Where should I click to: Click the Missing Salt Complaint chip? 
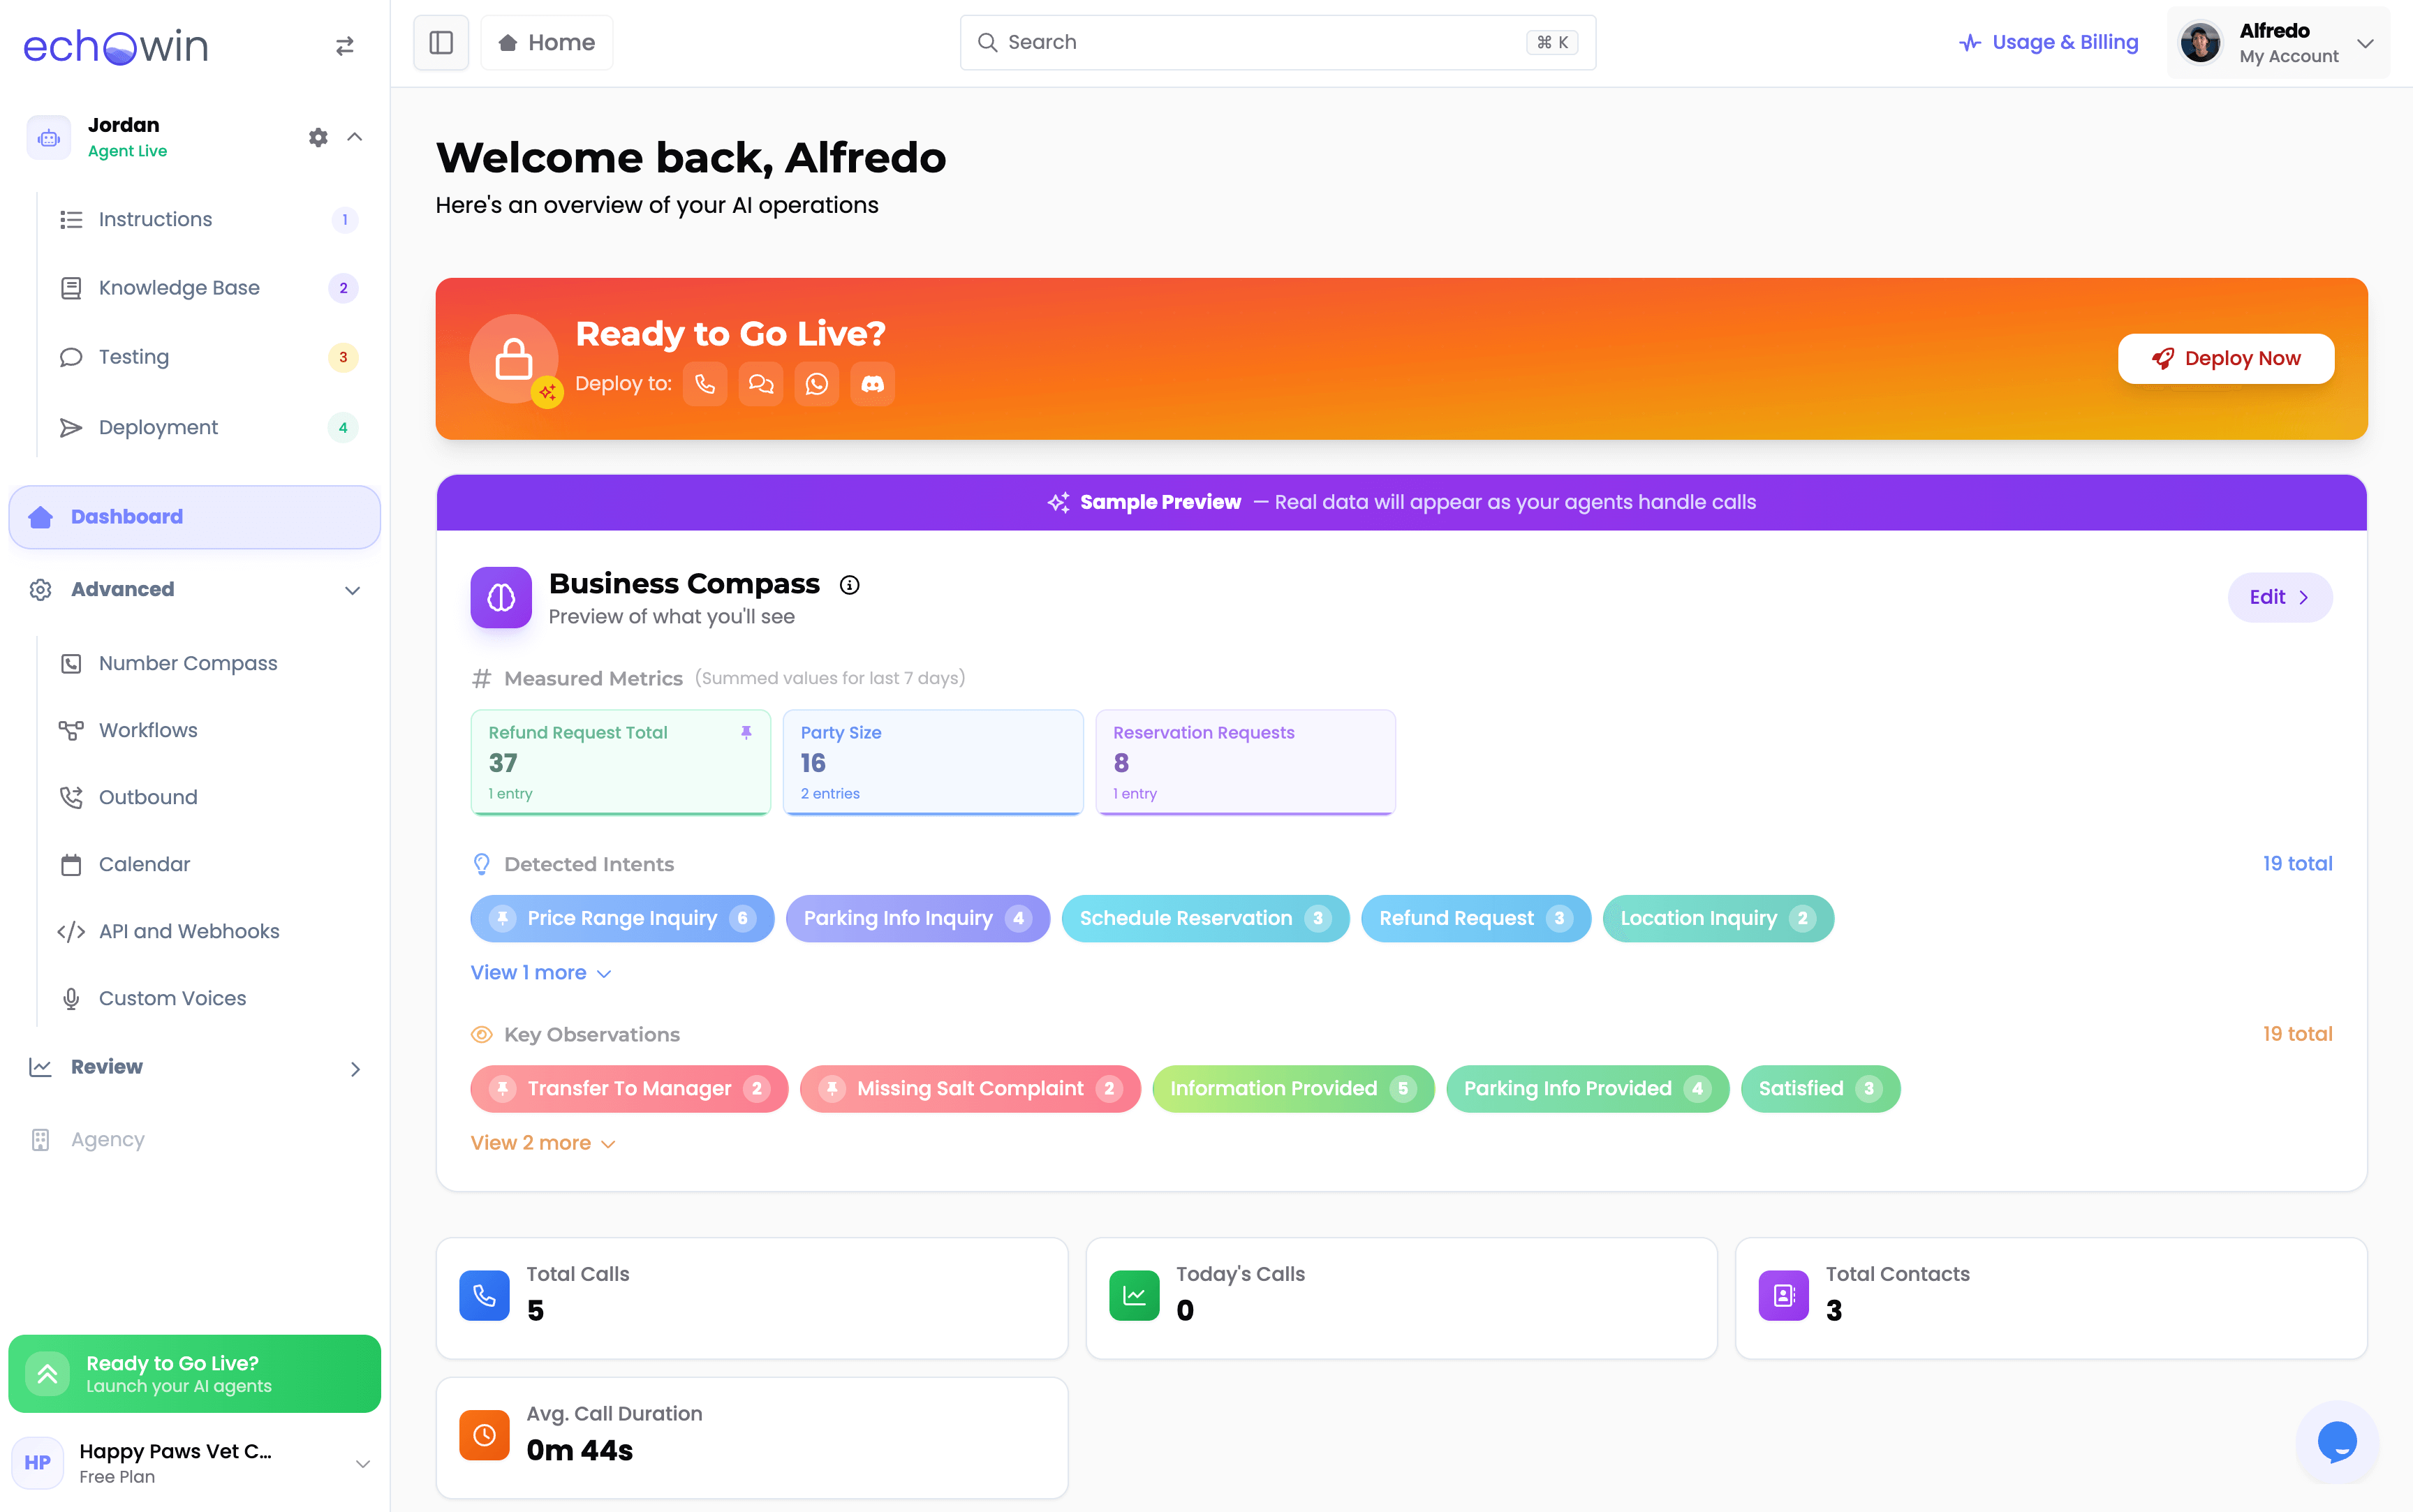[970, 1088]
